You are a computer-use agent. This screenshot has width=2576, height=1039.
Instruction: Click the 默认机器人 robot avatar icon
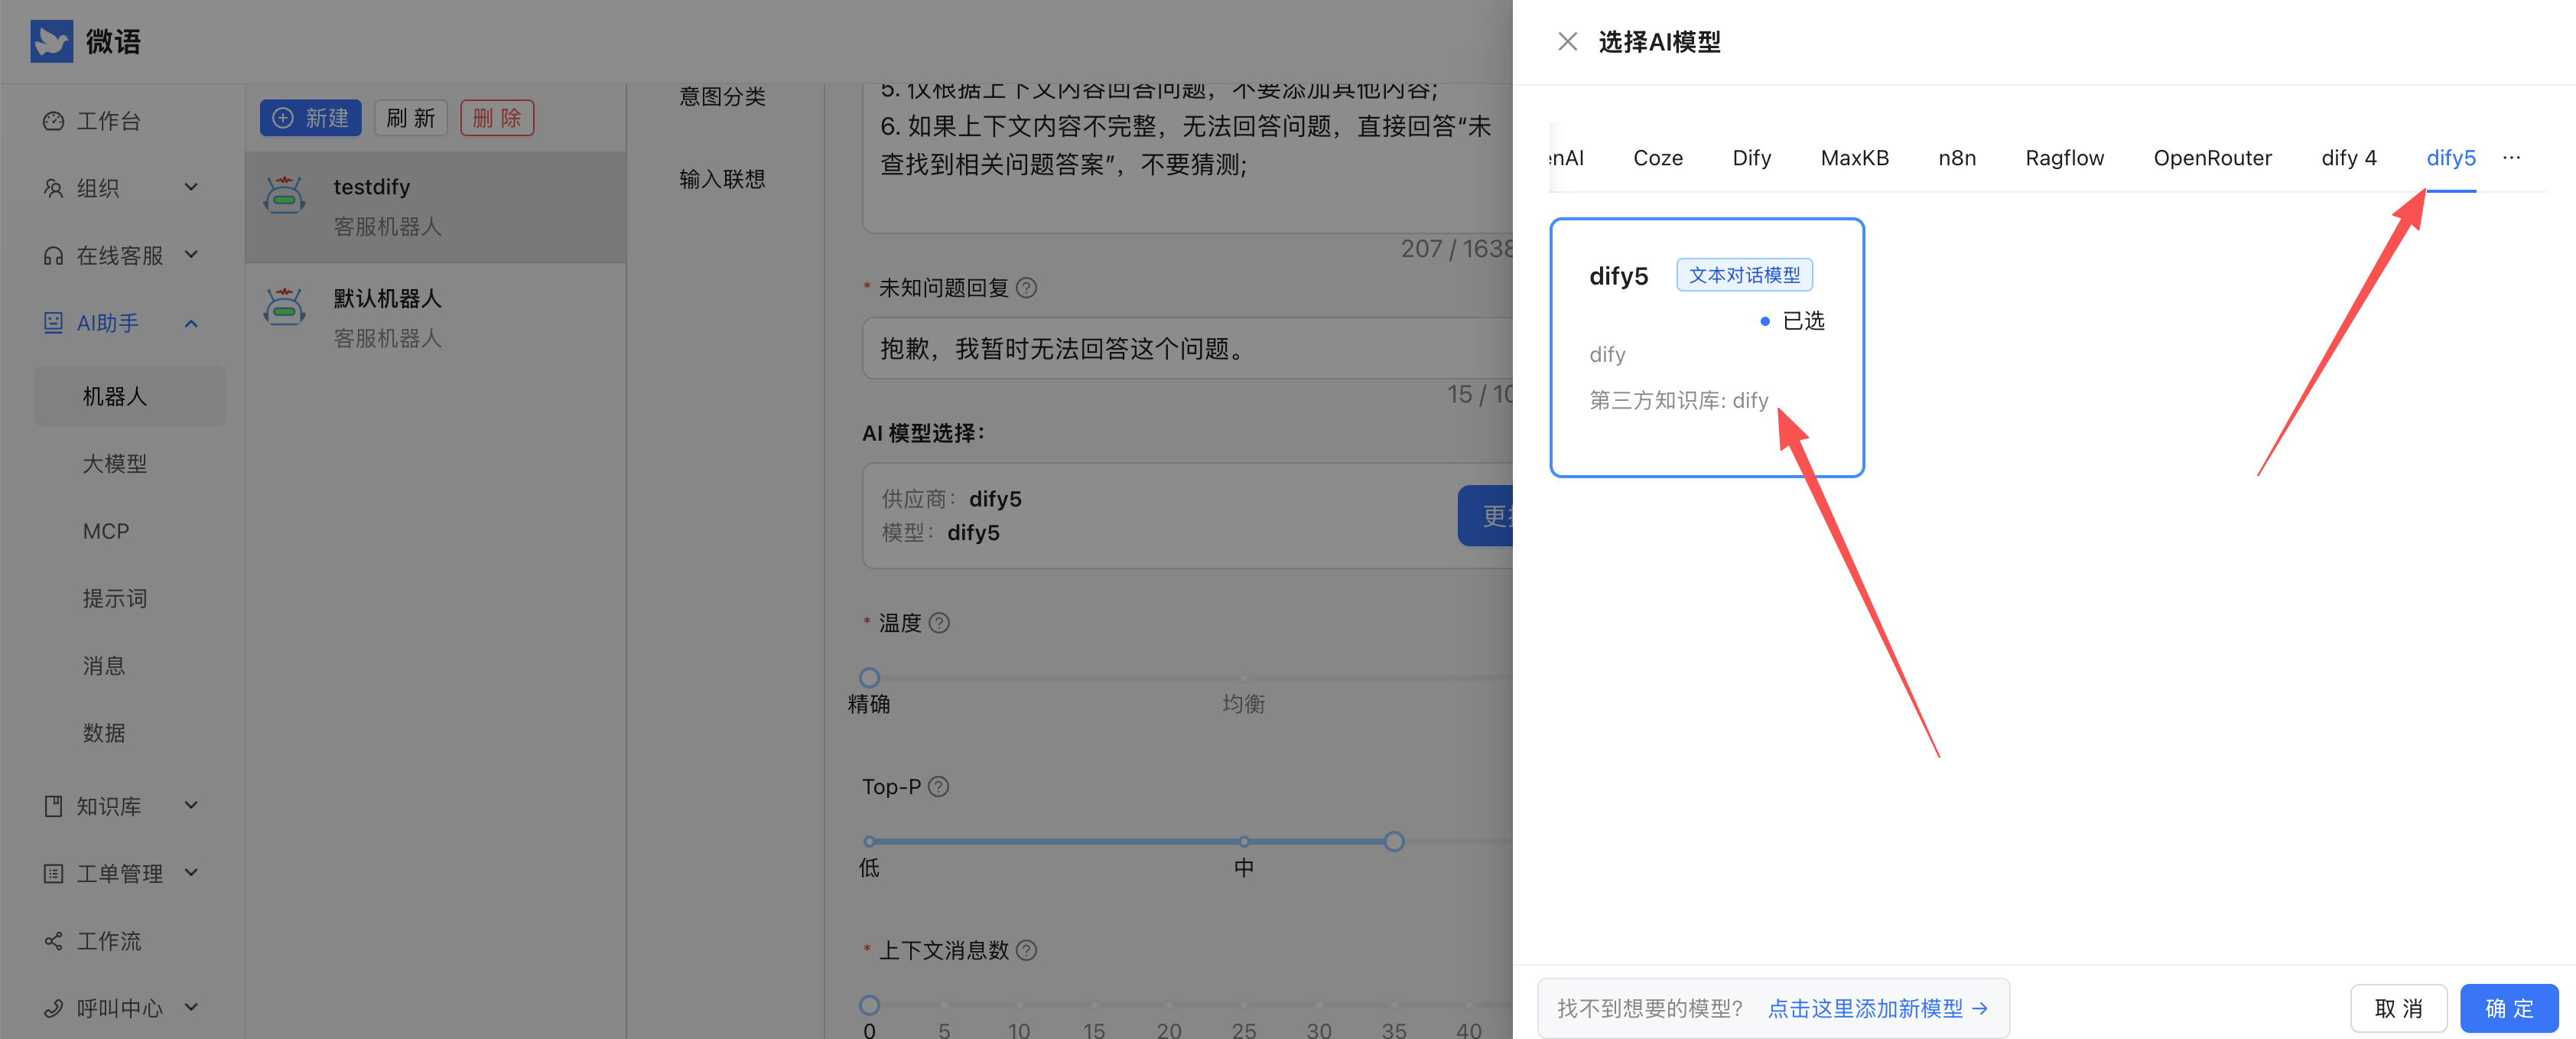tap(285, 308)
